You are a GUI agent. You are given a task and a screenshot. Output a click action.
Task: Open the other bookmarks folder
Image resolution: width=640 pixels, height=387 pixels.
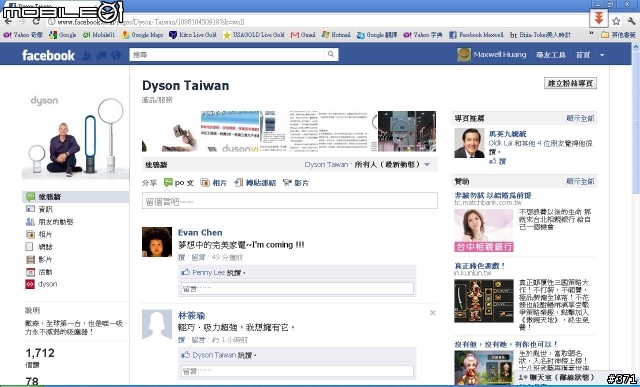click(618, 35)
